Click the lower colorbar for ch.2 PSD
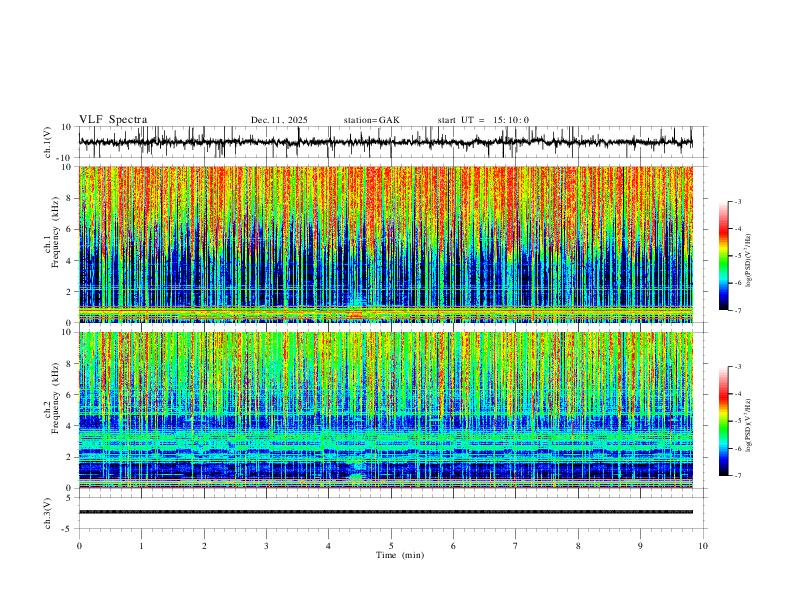 pos(723,421)
